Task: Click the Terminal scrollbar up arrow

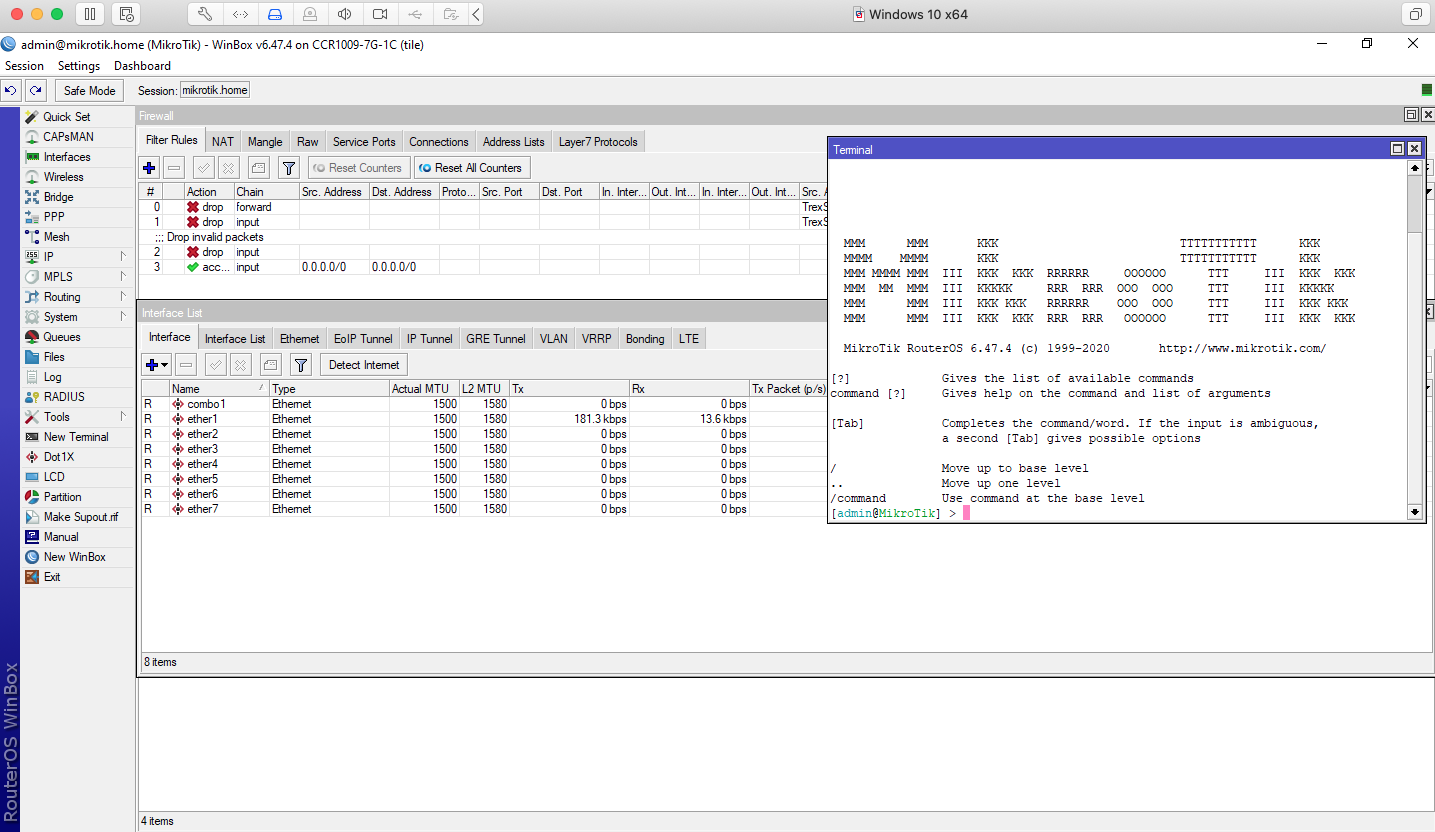Action: click(1415, 168)
